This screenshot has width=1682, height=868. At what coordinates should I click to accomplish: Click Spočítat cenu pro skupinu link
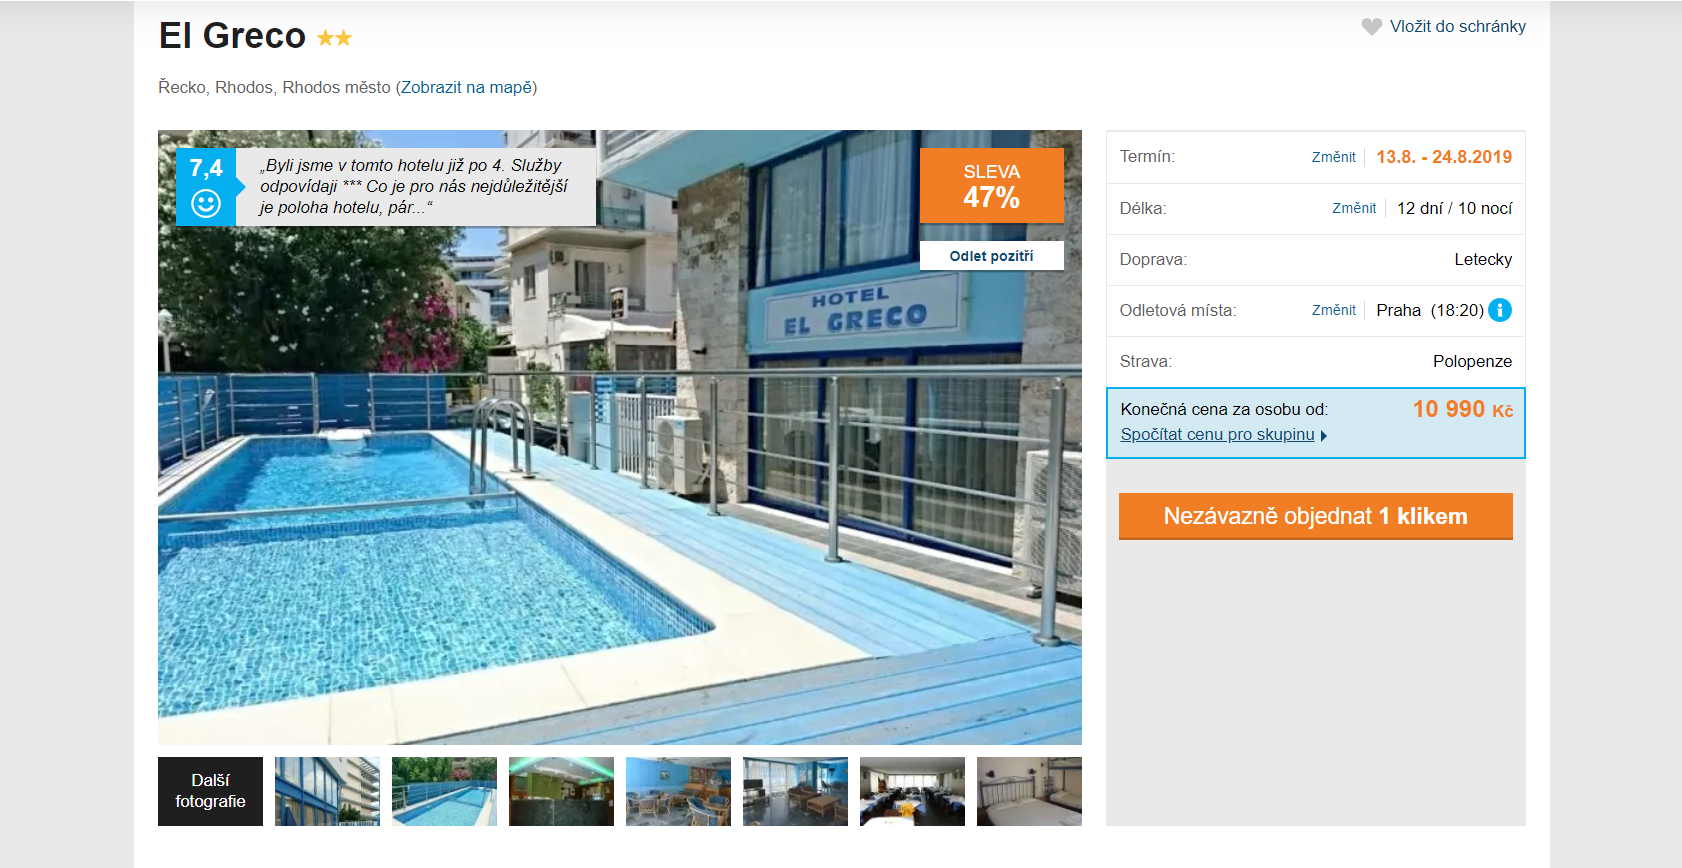[x=1217, y=435]
